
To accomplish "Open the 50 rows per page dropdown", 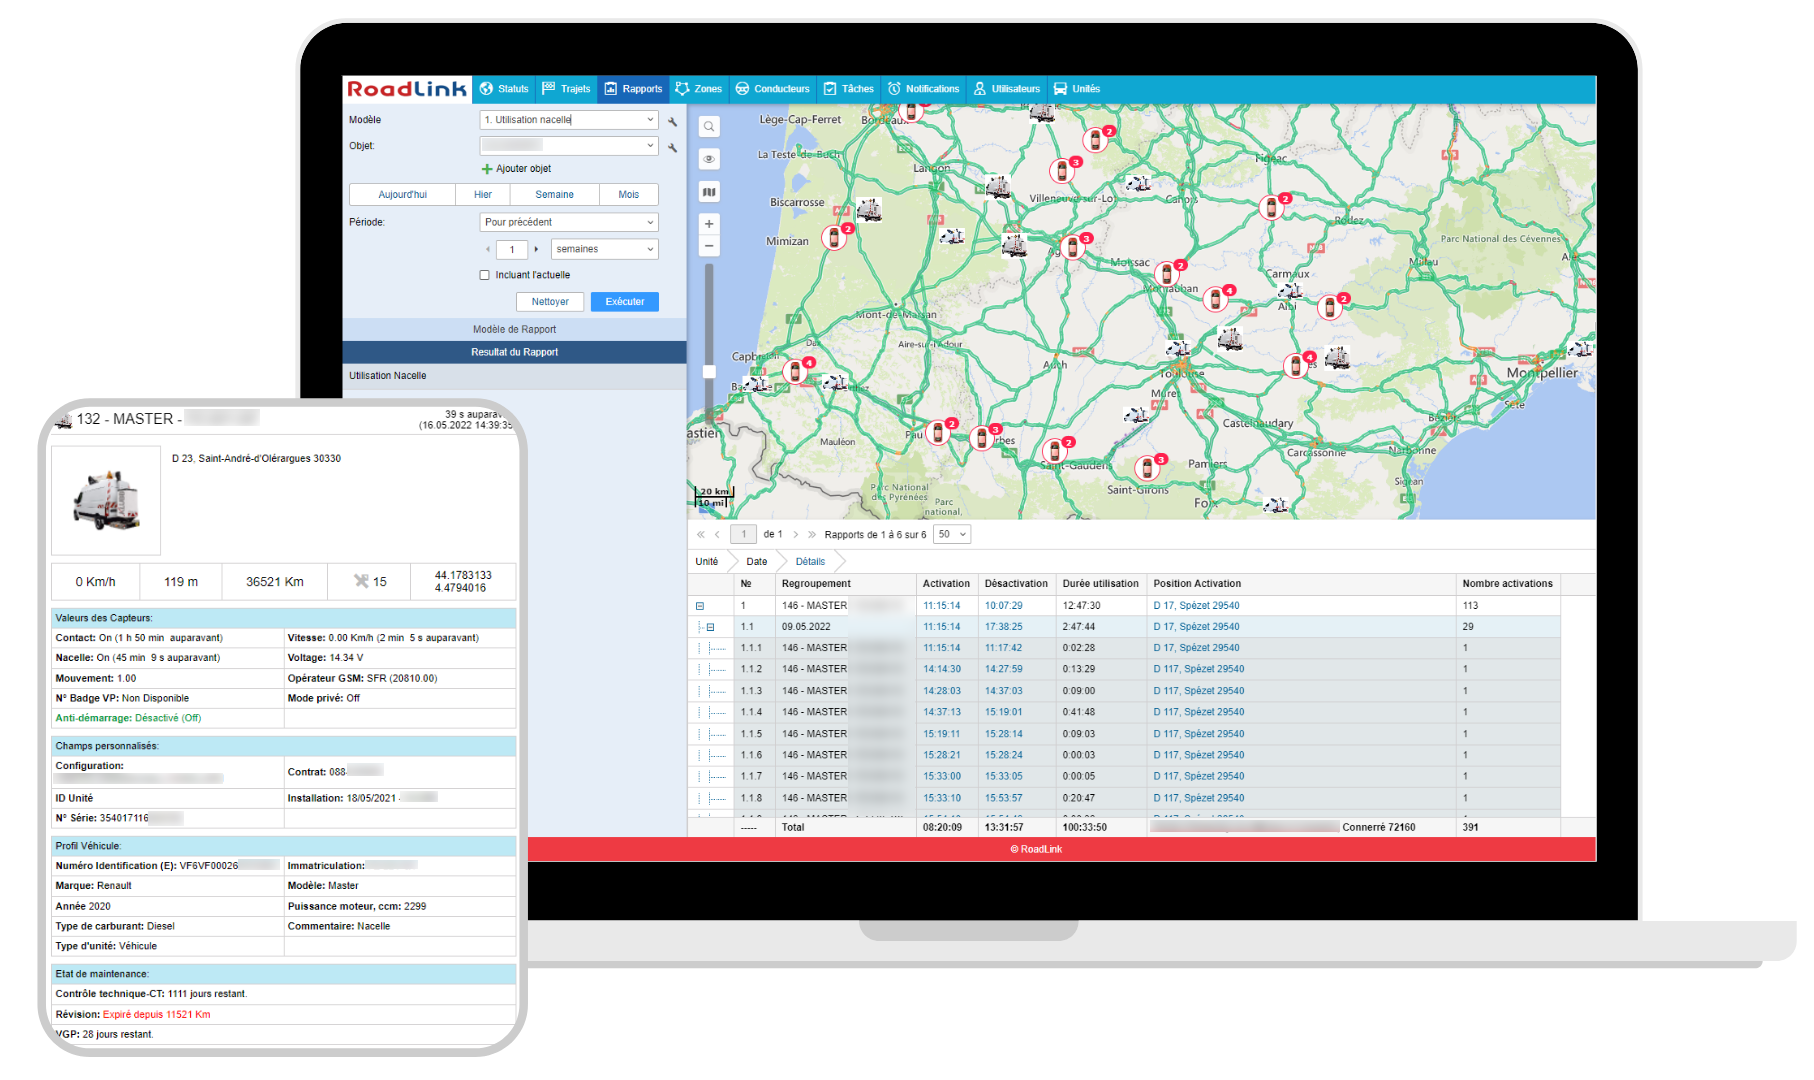I will click(x=952, y=534).
